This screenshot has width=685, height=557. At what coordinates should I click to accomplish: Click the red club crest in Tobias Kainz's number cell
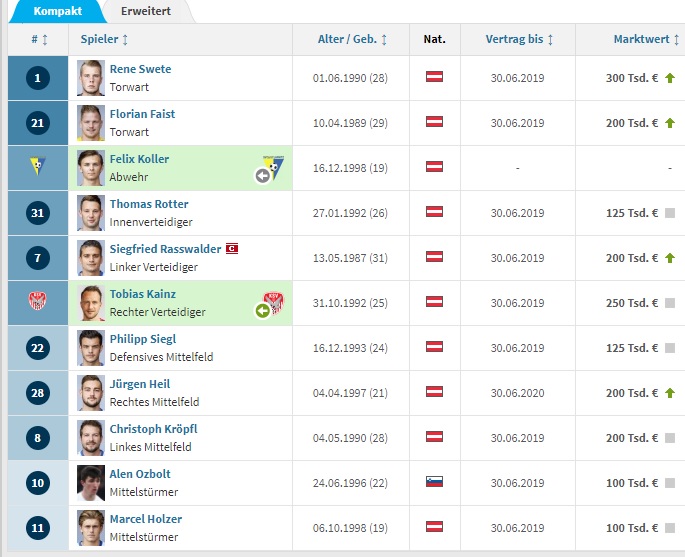click(x=38, y=301)
